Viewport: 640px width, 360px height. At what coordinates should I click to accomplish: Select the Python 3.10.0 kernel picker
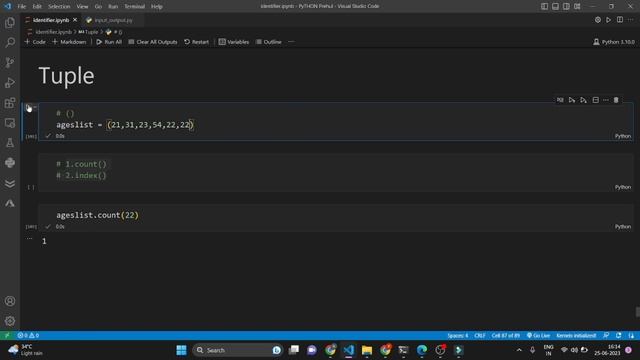point(613,42)
